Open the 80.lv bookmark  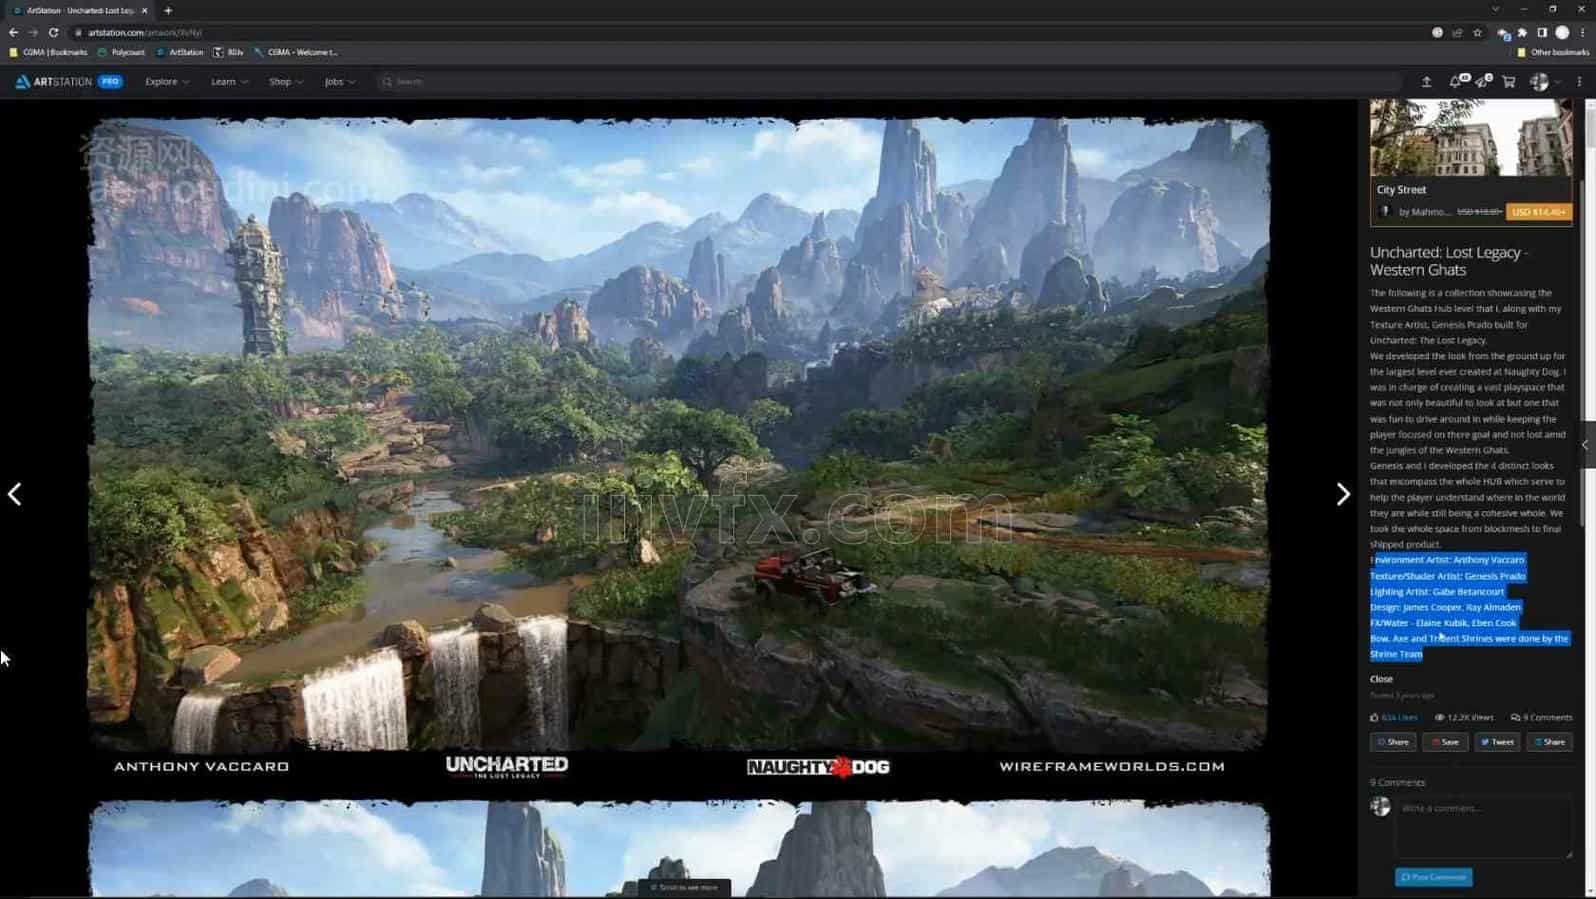pos(229,52)
